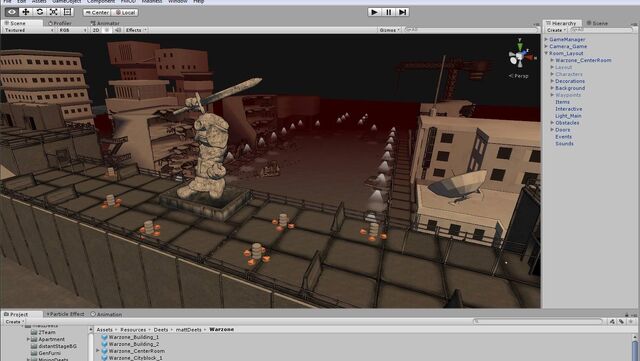The image size is (640, 361).
Task: Select the Move transform tool
Action: [25, 12]
